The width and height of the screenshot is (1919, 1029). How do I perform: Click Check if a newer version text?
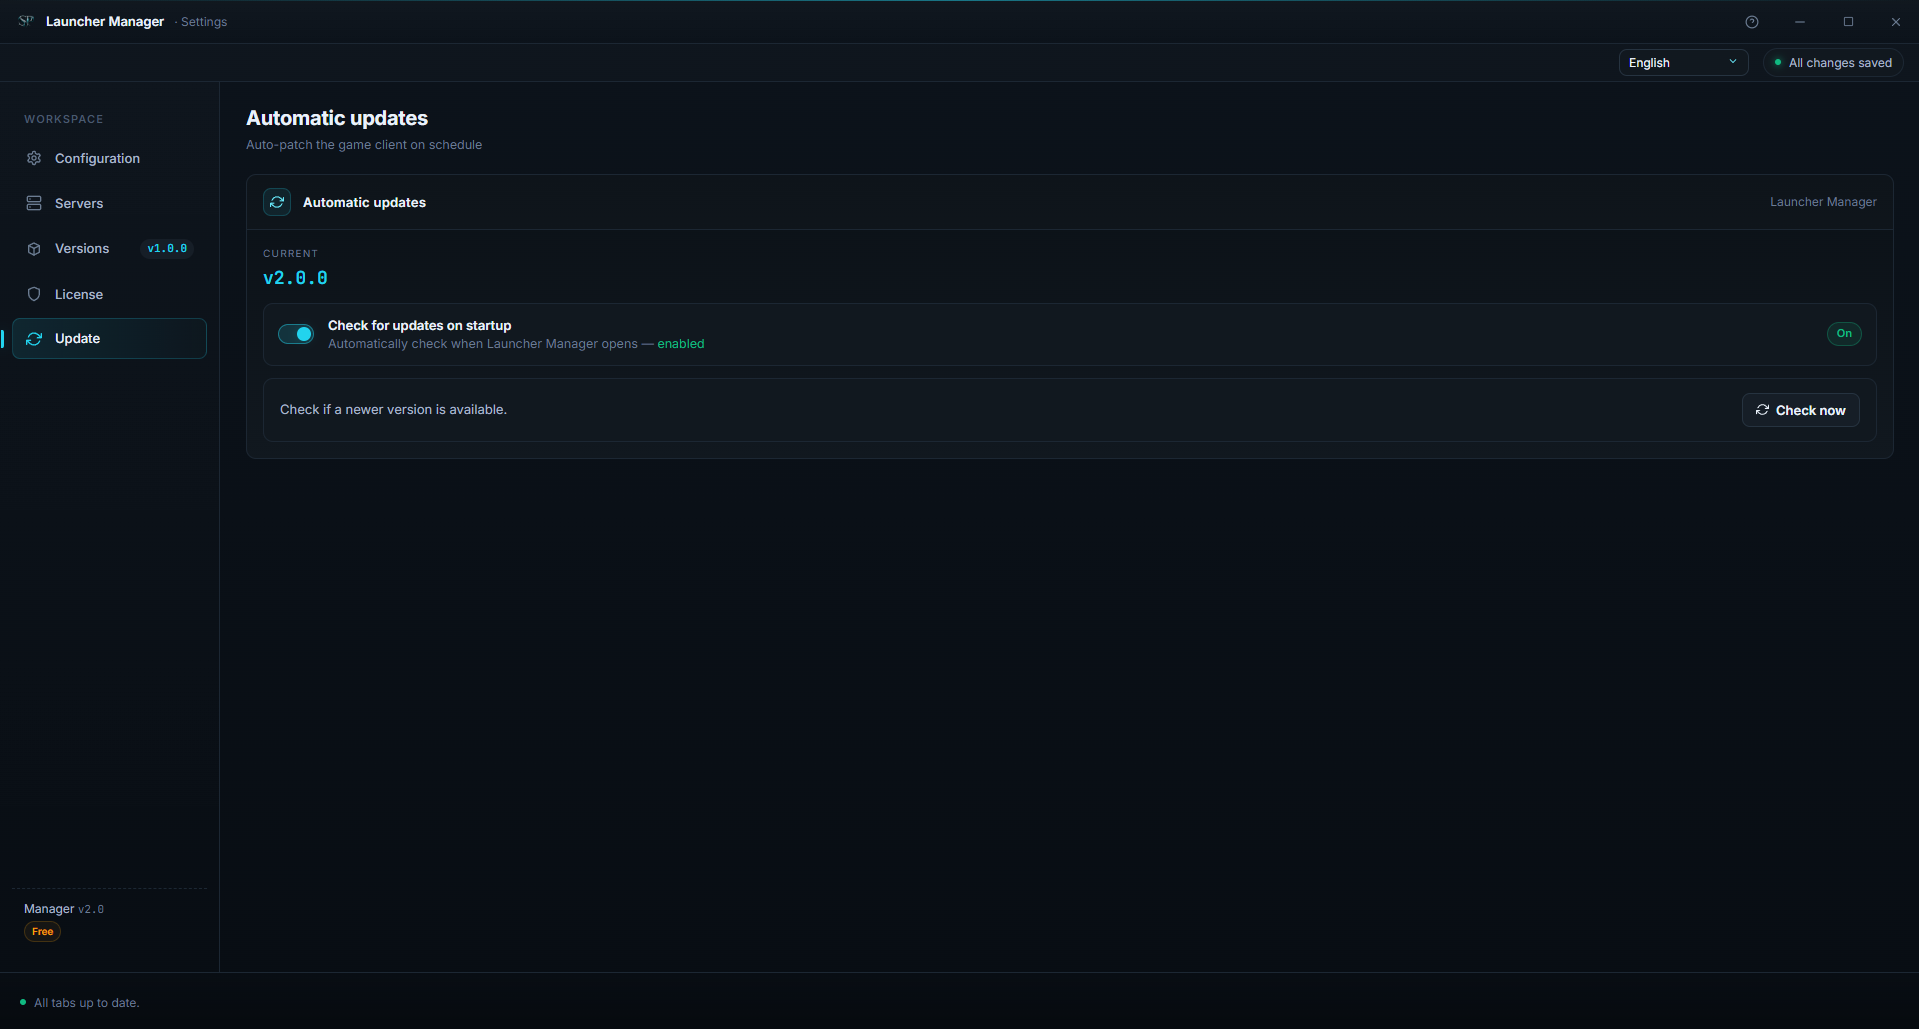393,410
